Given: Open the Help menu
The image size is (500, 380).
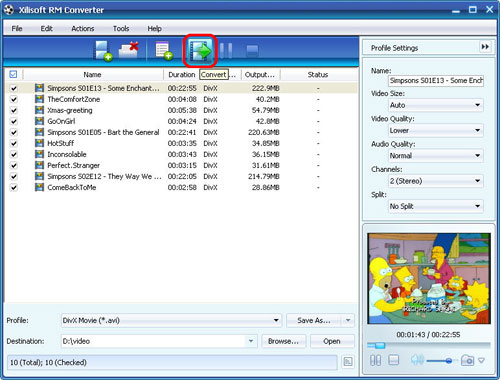Looking at the screenshot, I should (x=154, y=28).
